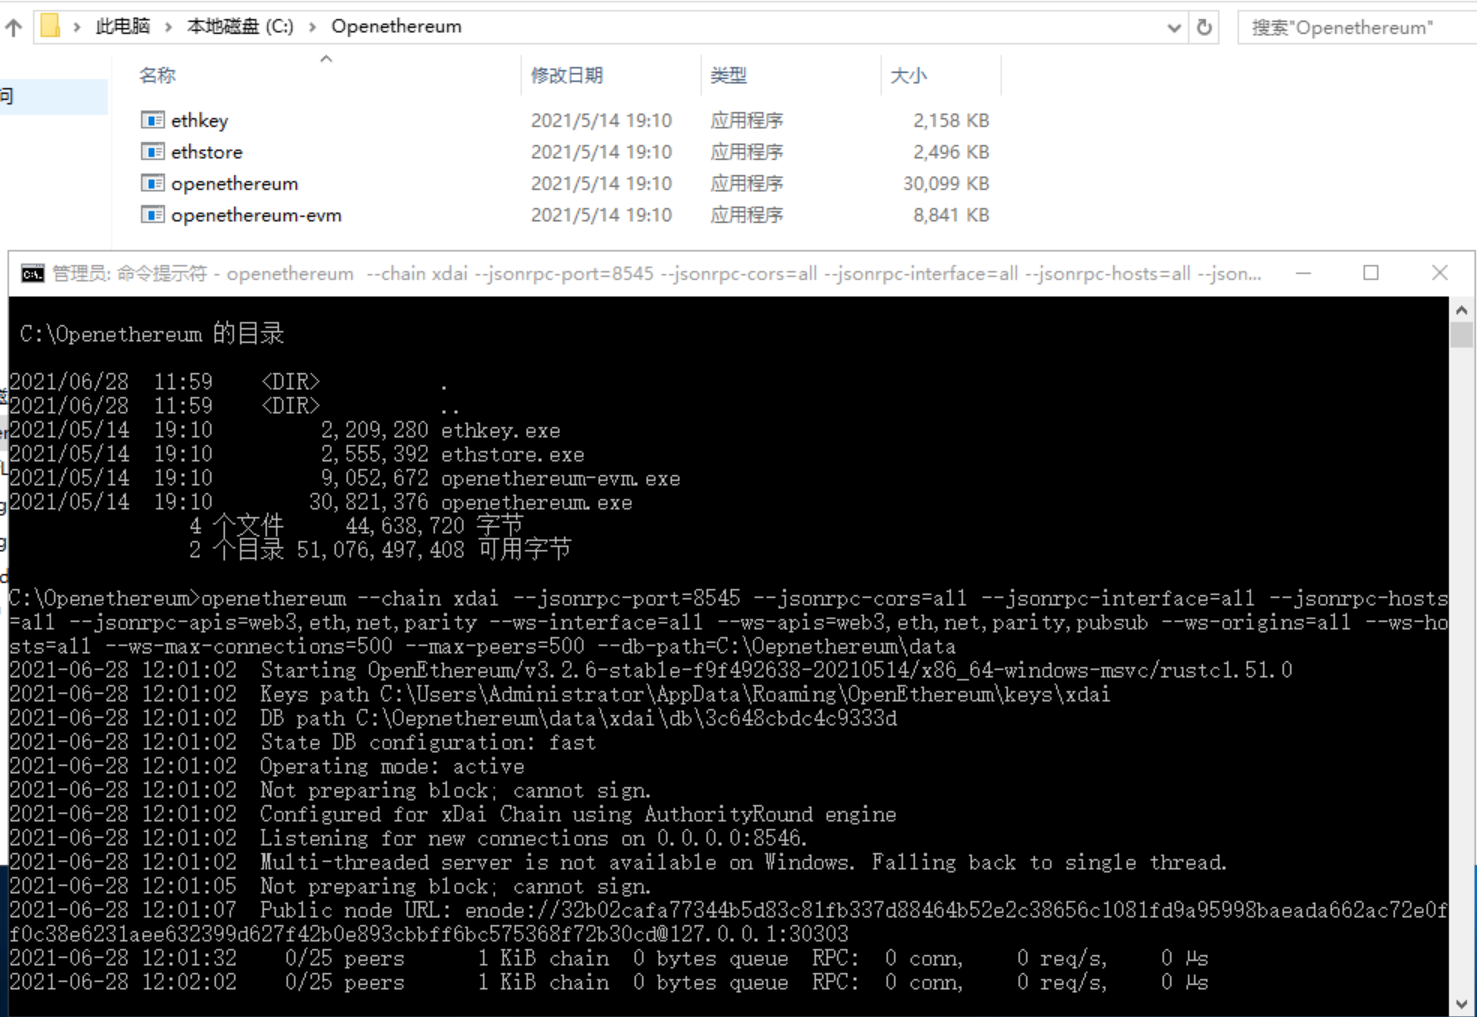1477x1017 pixels.
Task: Click the openethereum-evm application file icon
Action: pyautogui.click(x=152, y=215)
